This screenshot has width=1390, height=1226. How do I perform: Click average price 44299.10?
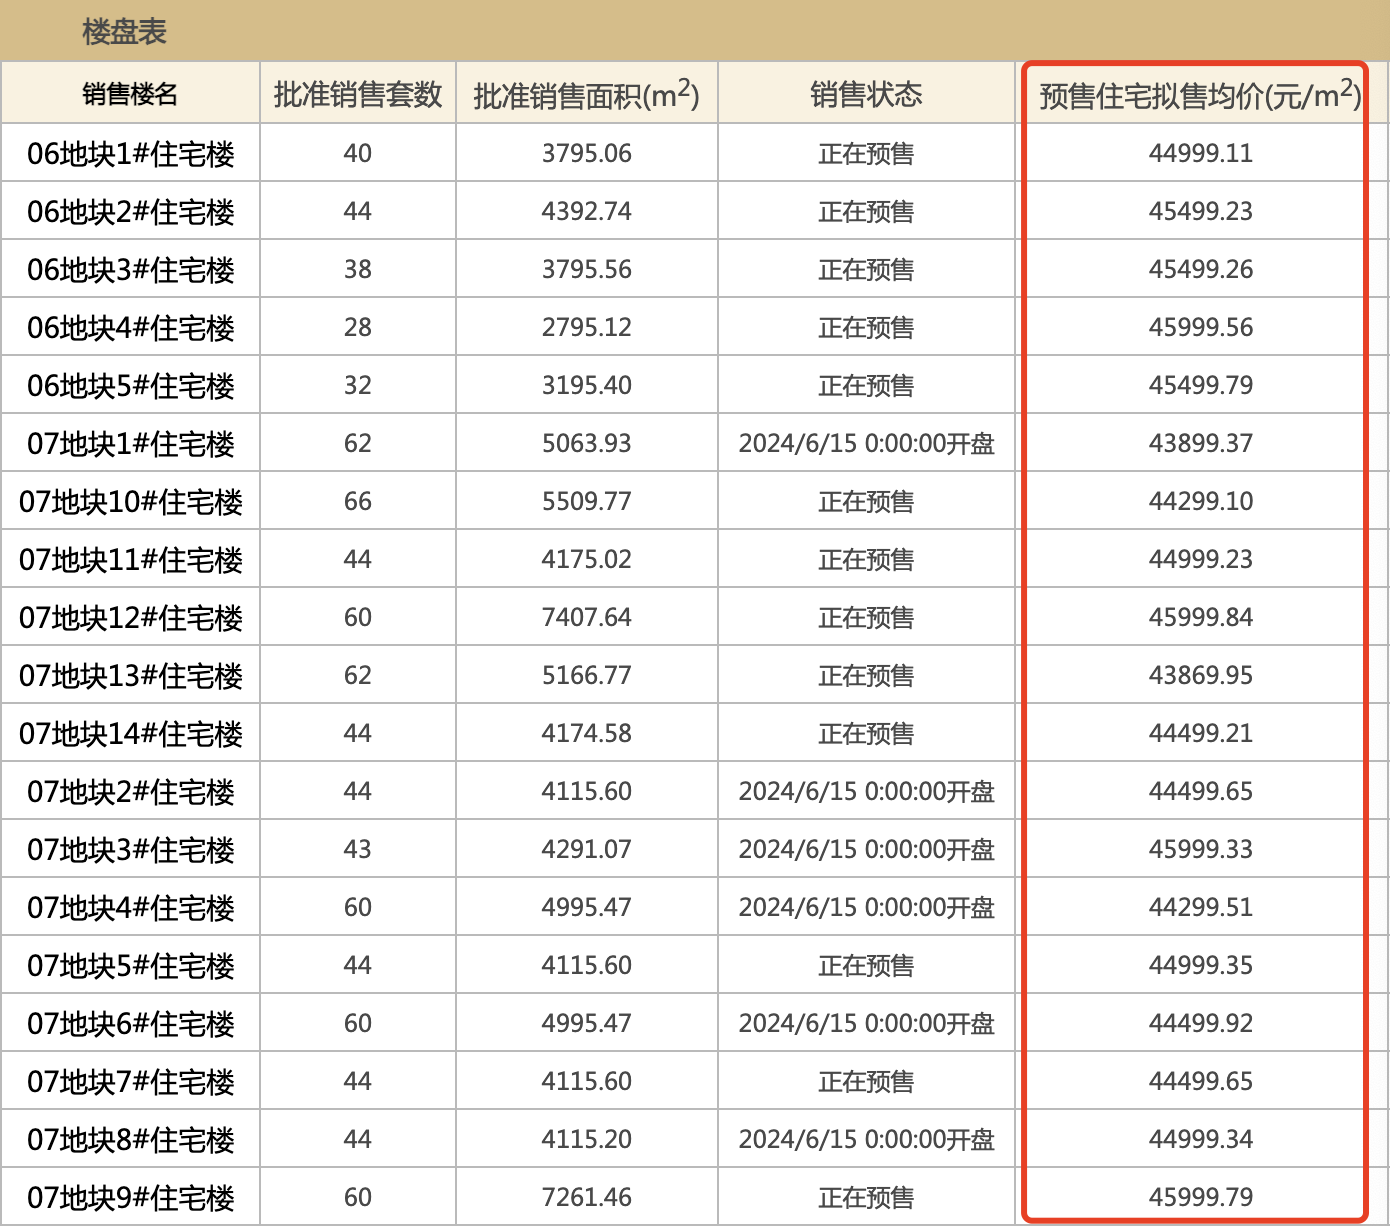[1200, 501]
